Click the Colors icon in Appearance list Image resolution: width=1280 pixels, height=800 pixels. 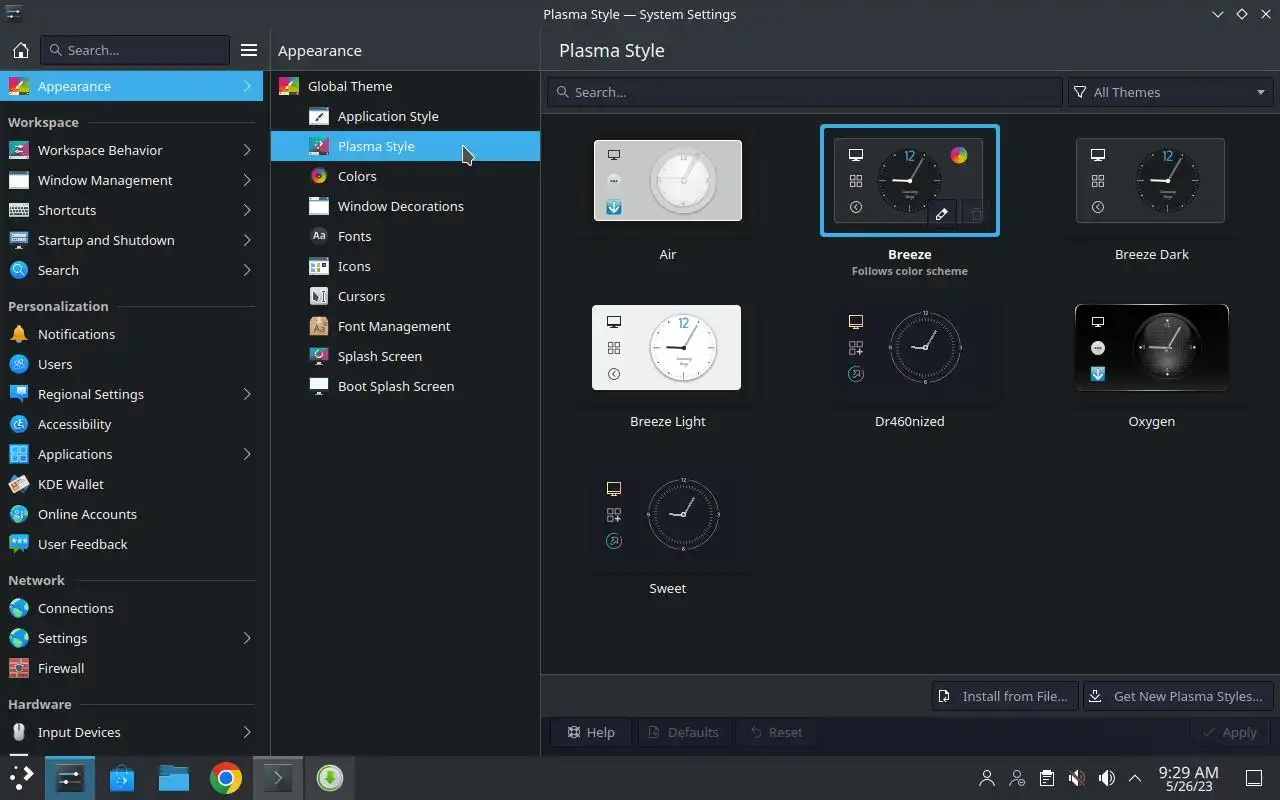(x=319, y=176)
